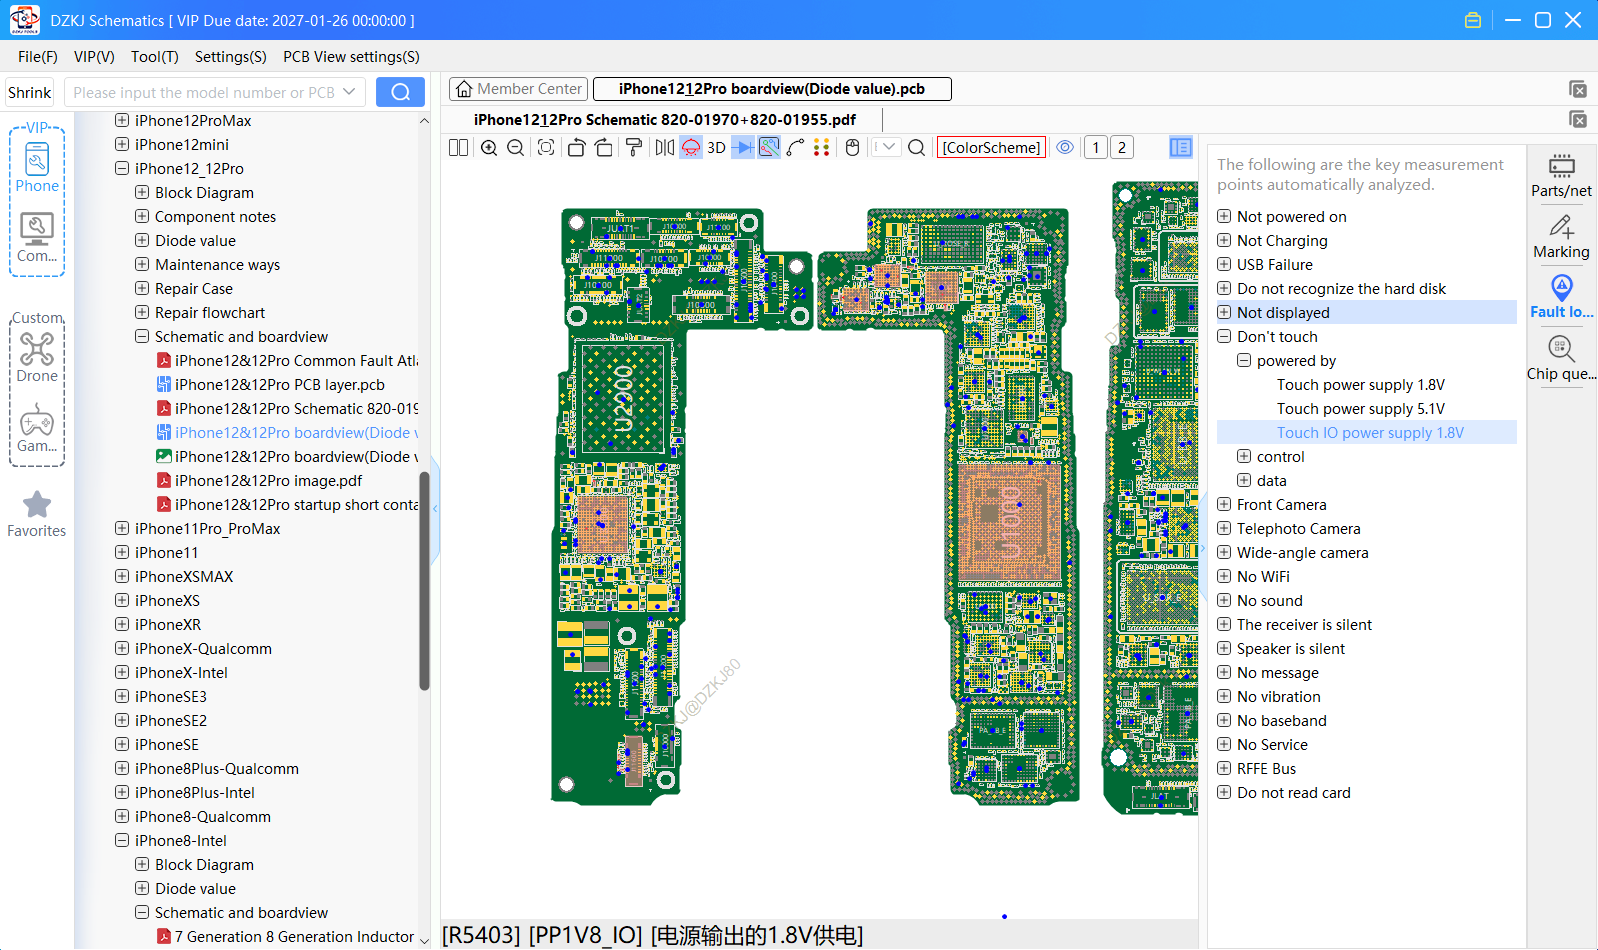Select the Phone category in sidebar
1598x950 pixels.
point(37,167)
